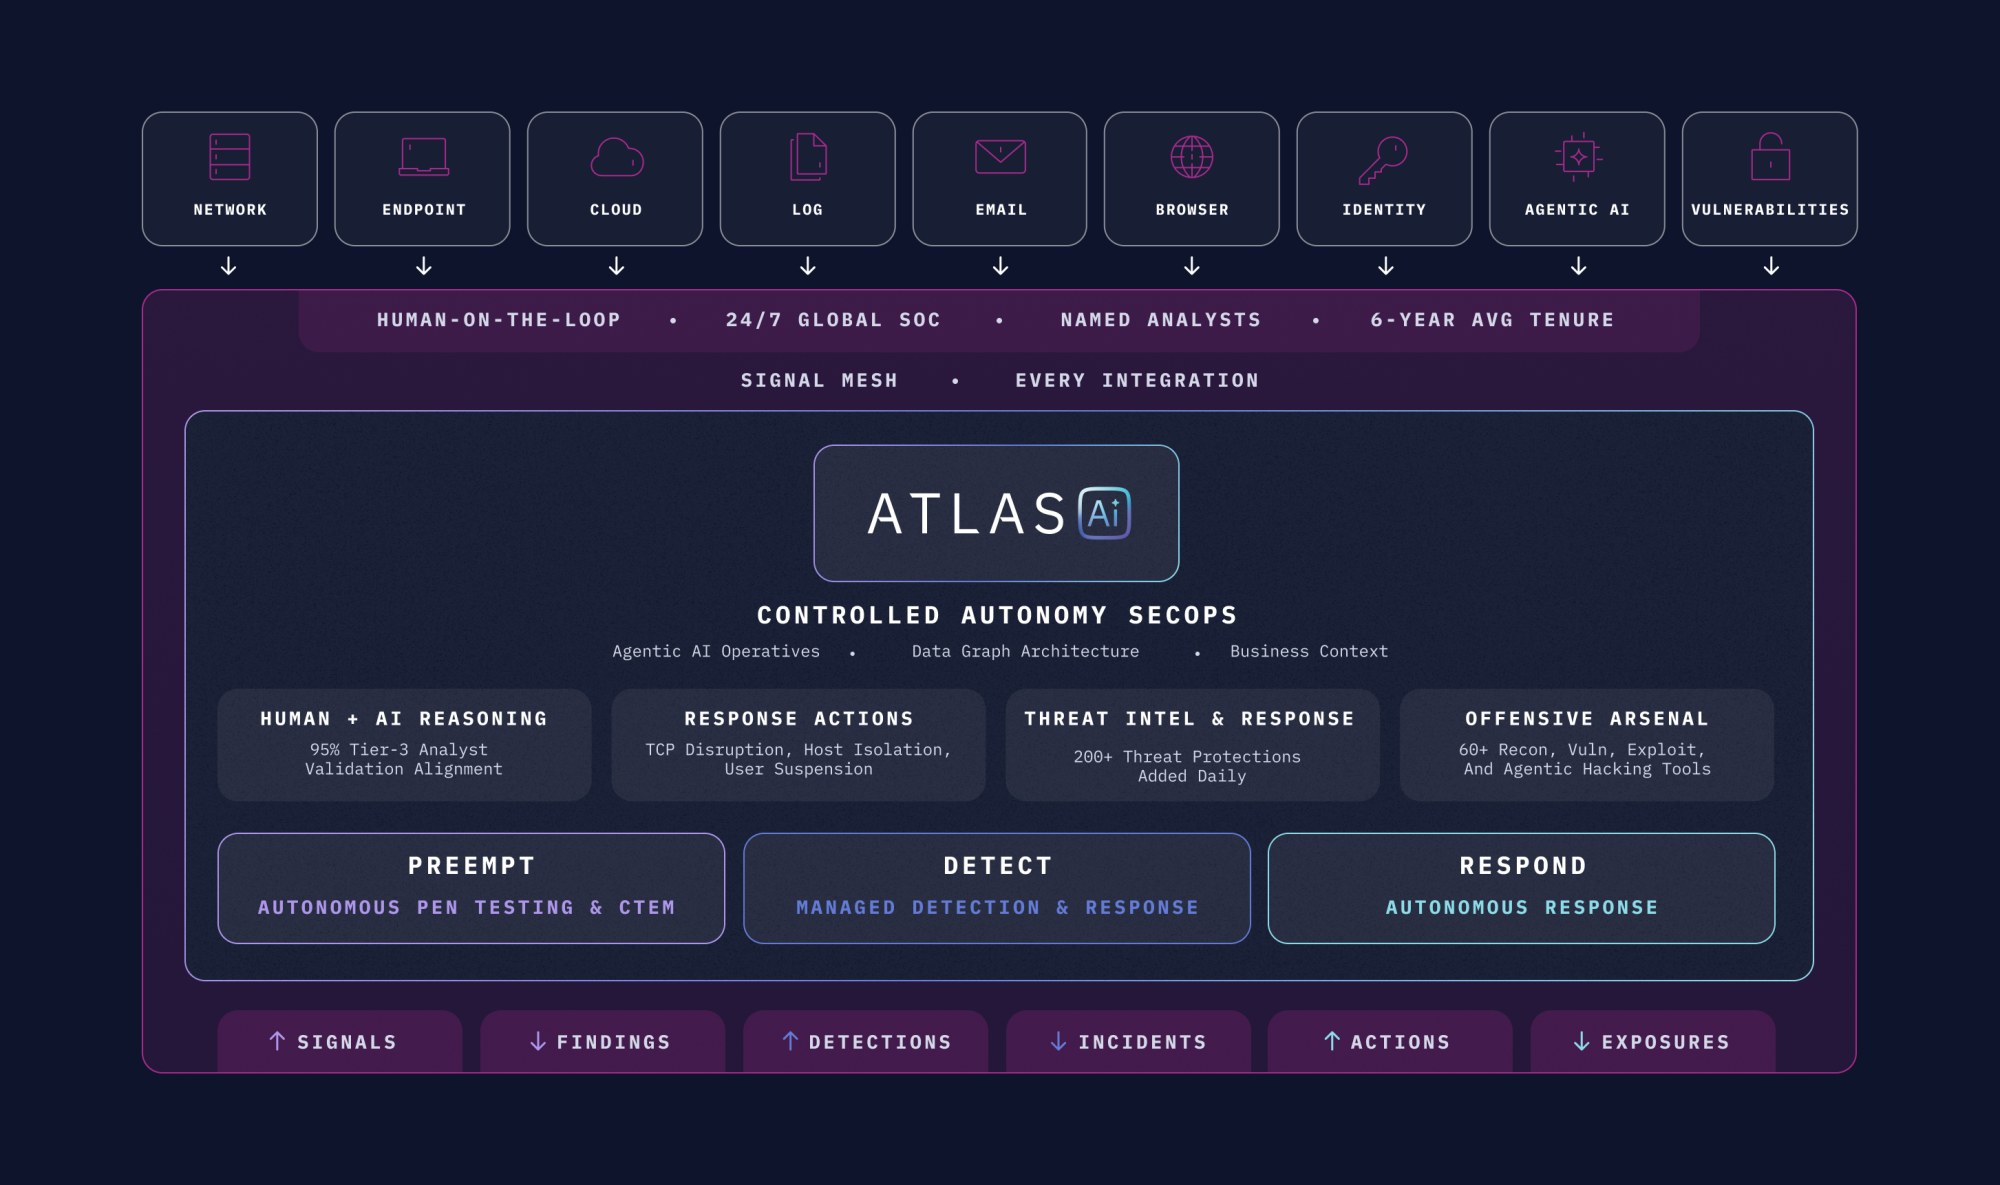Click the Endpoint laptop icon

pos(424,157)
